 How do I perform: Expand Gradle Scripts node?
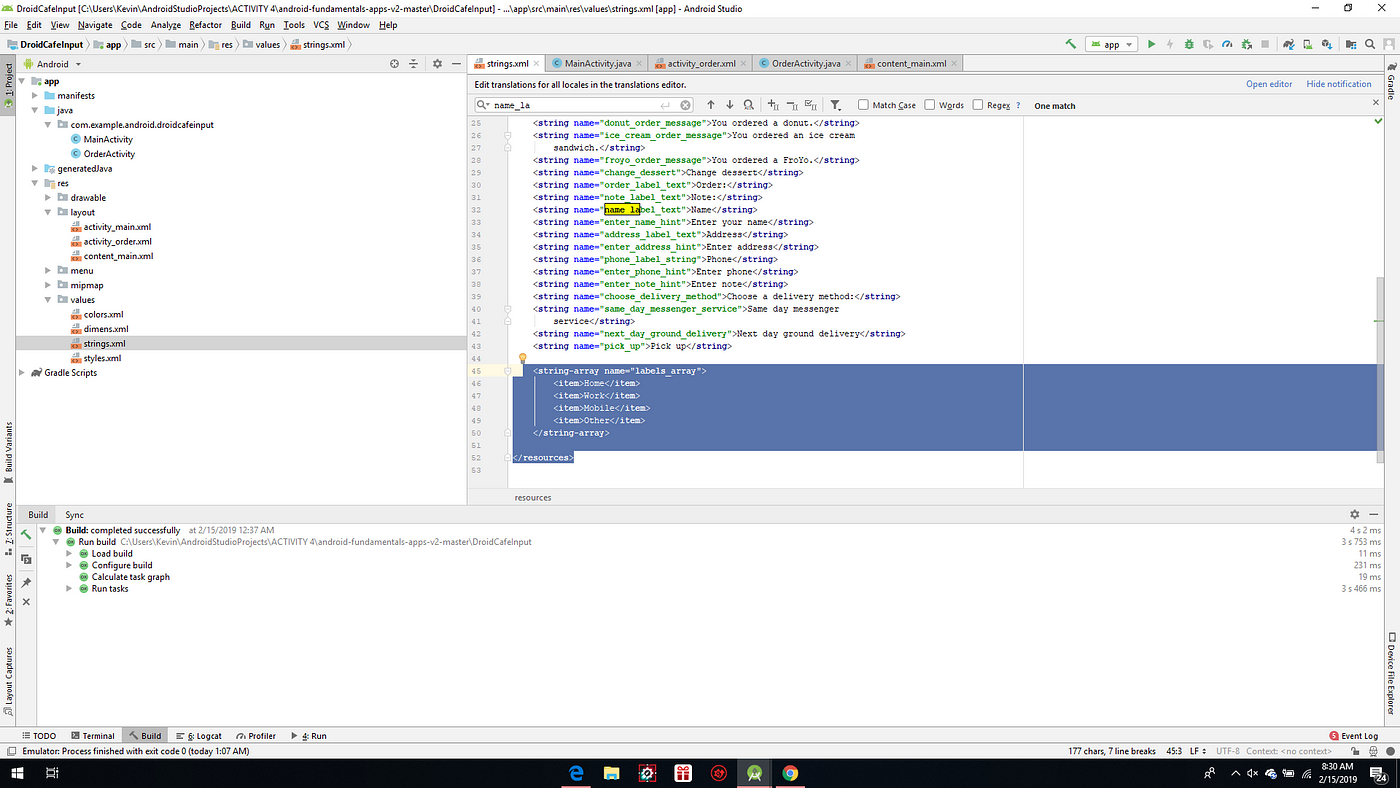click(23, 372)
